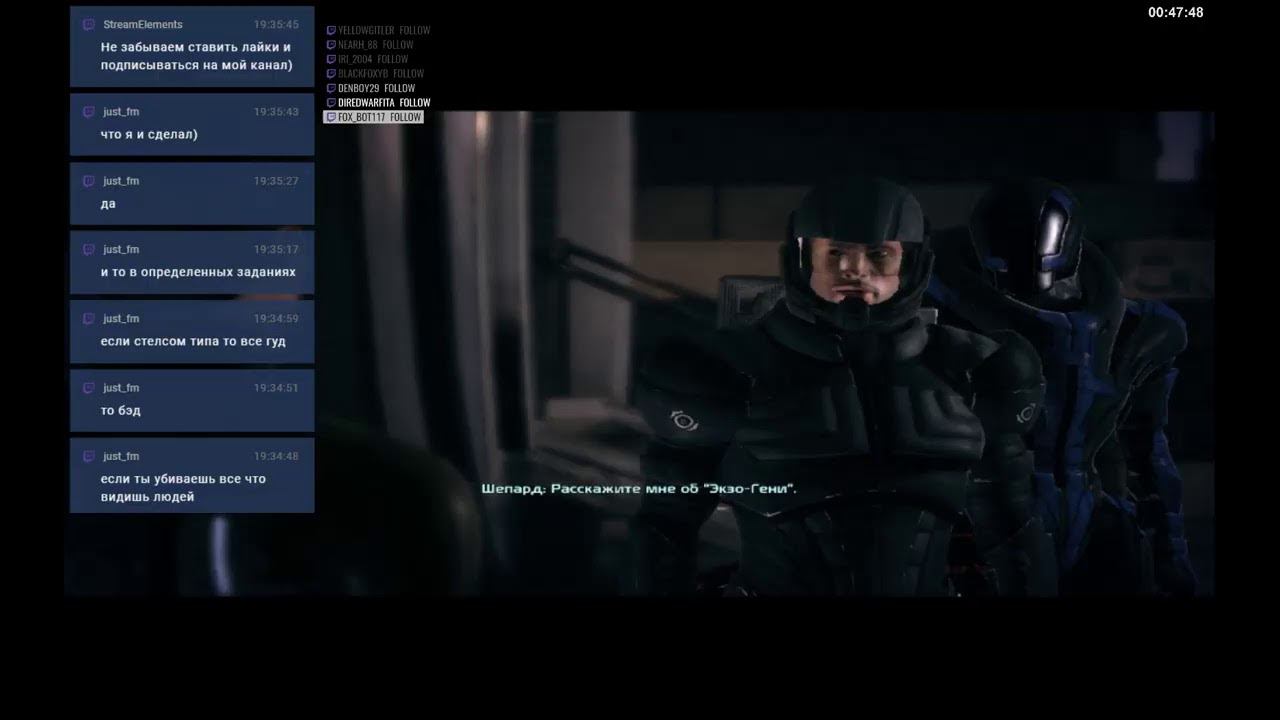The width and height of the screenshot is (1280, 720).
Task: Click the 19:35:45 chat timestamp
Action: click(x=276, y=24)
